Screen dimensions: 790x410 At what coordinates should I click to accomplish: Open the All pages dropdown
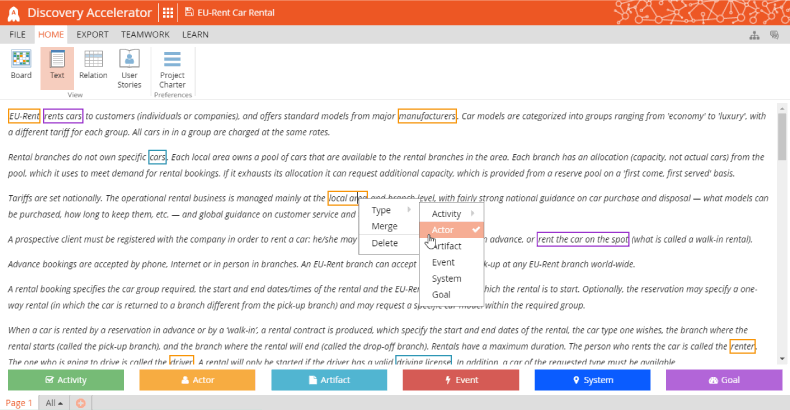[x=55, y=402]
